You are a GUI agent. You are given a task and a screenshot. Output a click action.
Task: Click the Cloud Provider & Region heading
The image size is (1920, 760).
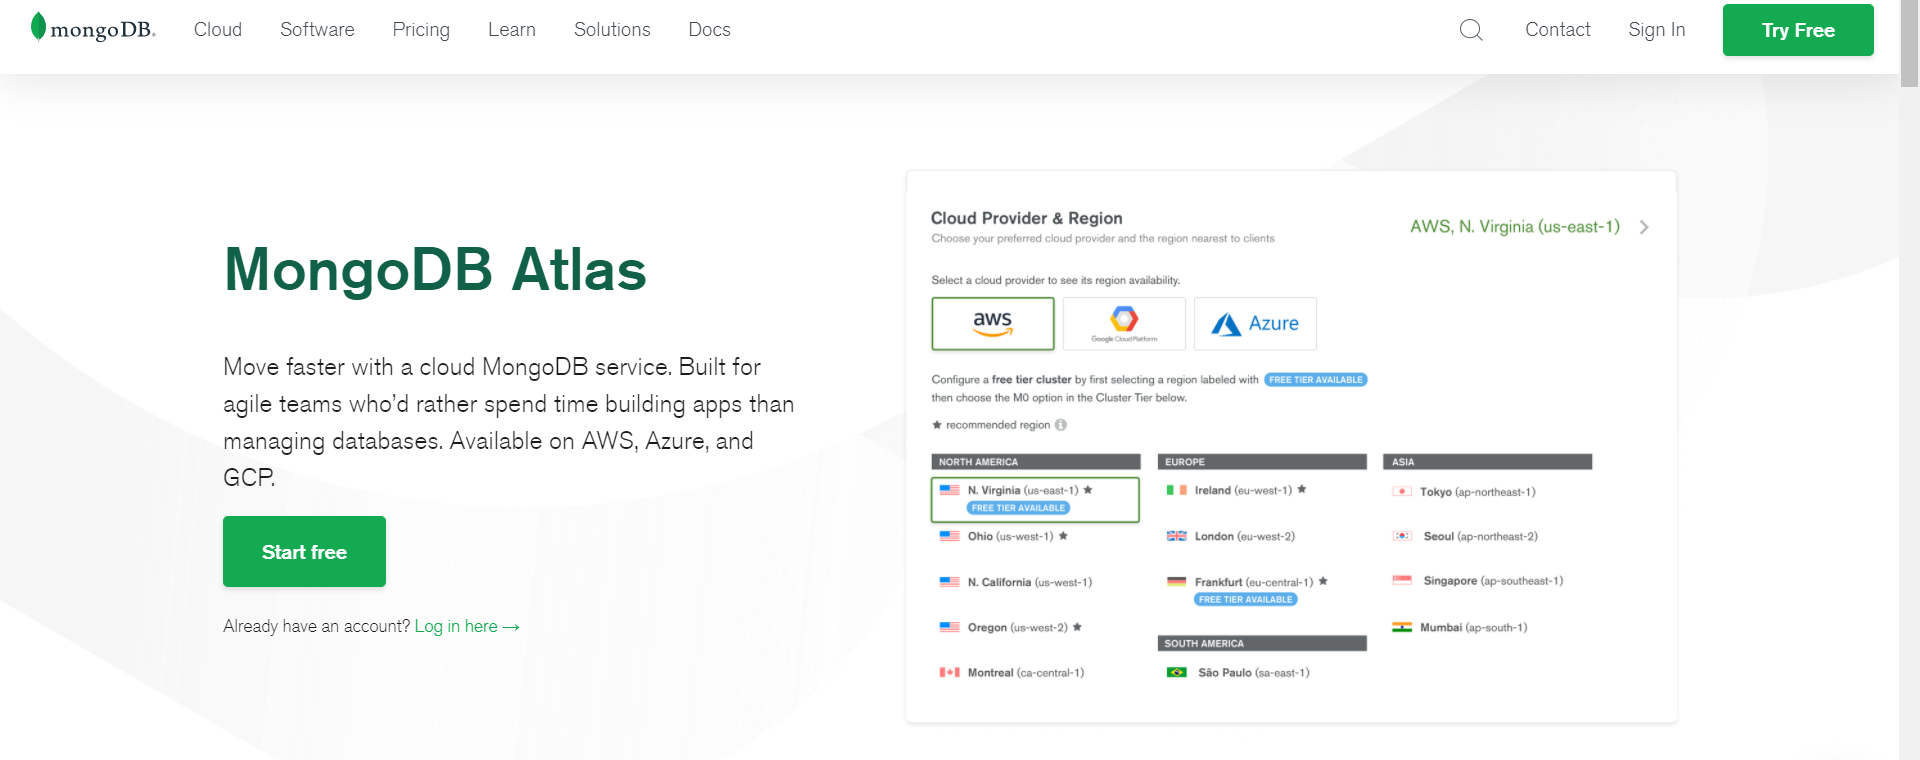(x=1026, y=218)
